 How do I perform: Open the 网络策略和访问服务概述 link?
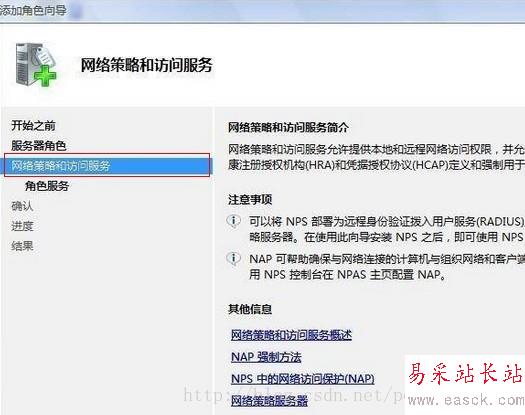tap(291, 335)
